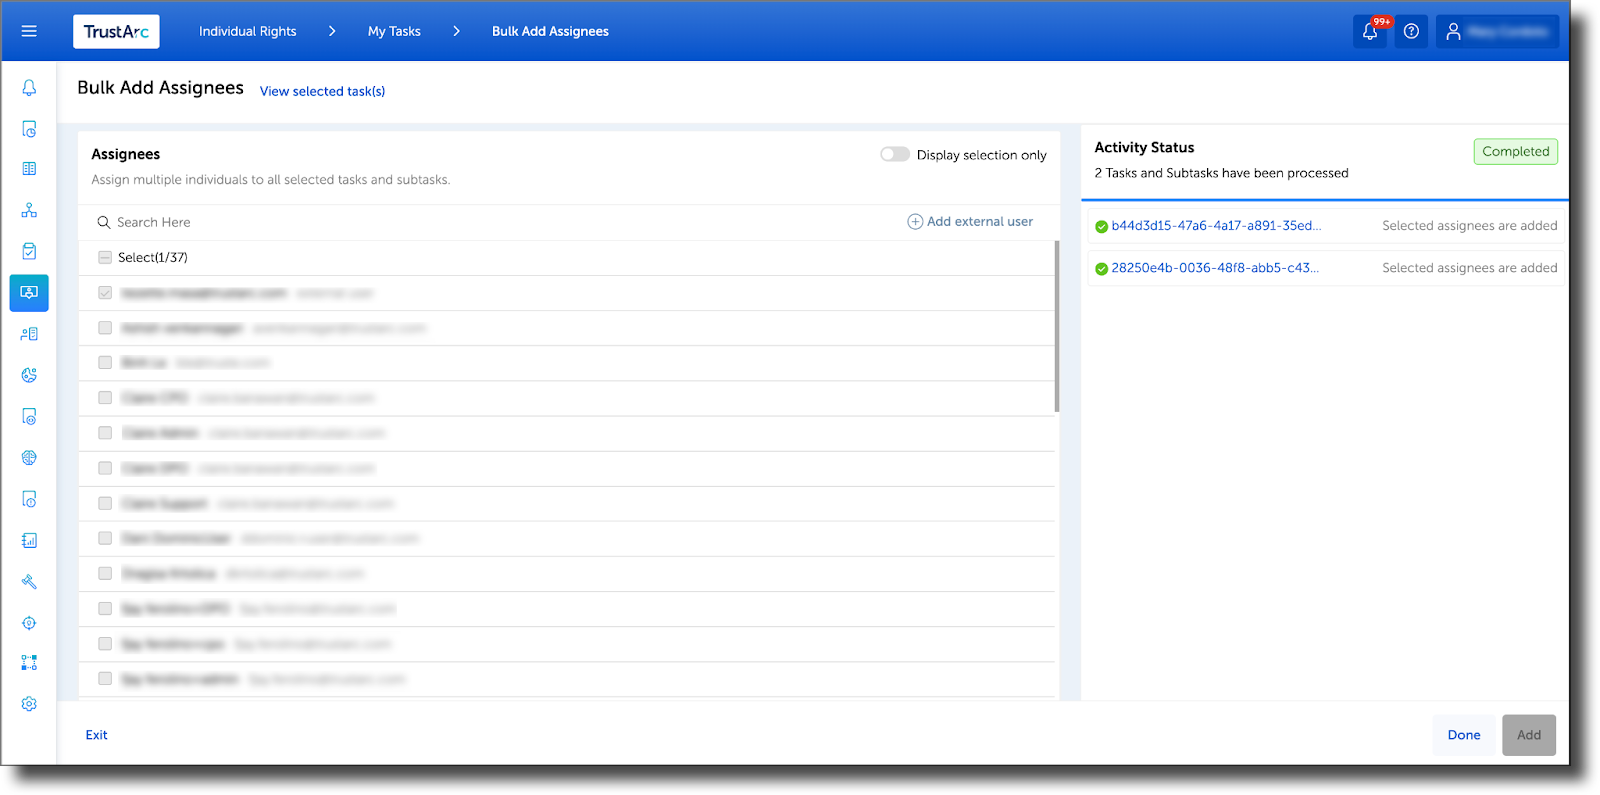Click '2 Tasks and Subtasks have been processed'
The image size is (1600, 795).
coord(1221,173)
